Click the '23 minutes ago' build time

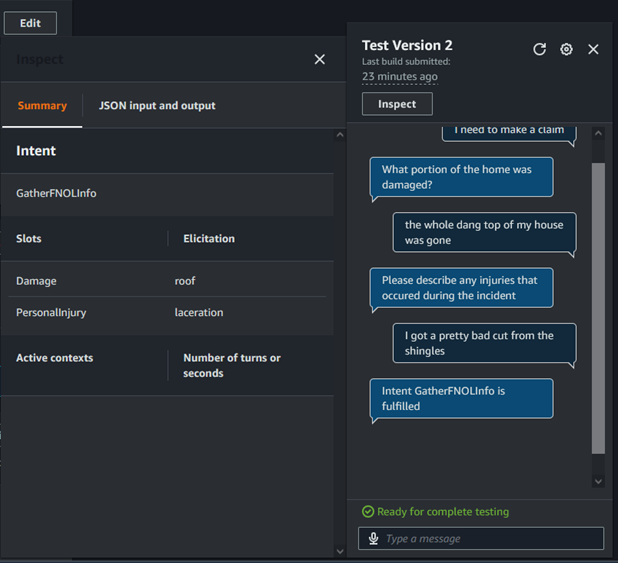[x=399, y=76]
